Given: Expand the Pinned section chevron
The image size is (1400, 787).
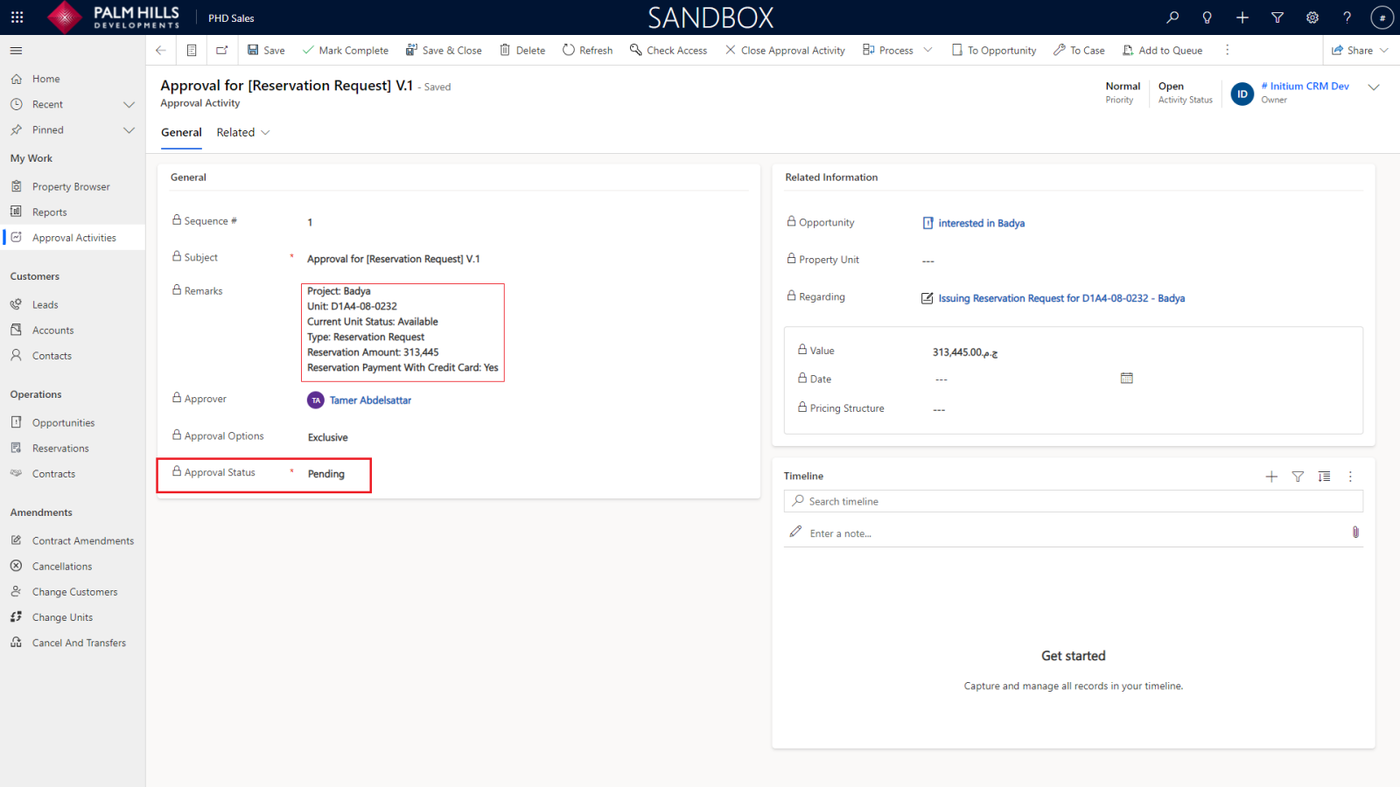Looking at the screenshot, I should pyautogui.click(x=129, y=130).
